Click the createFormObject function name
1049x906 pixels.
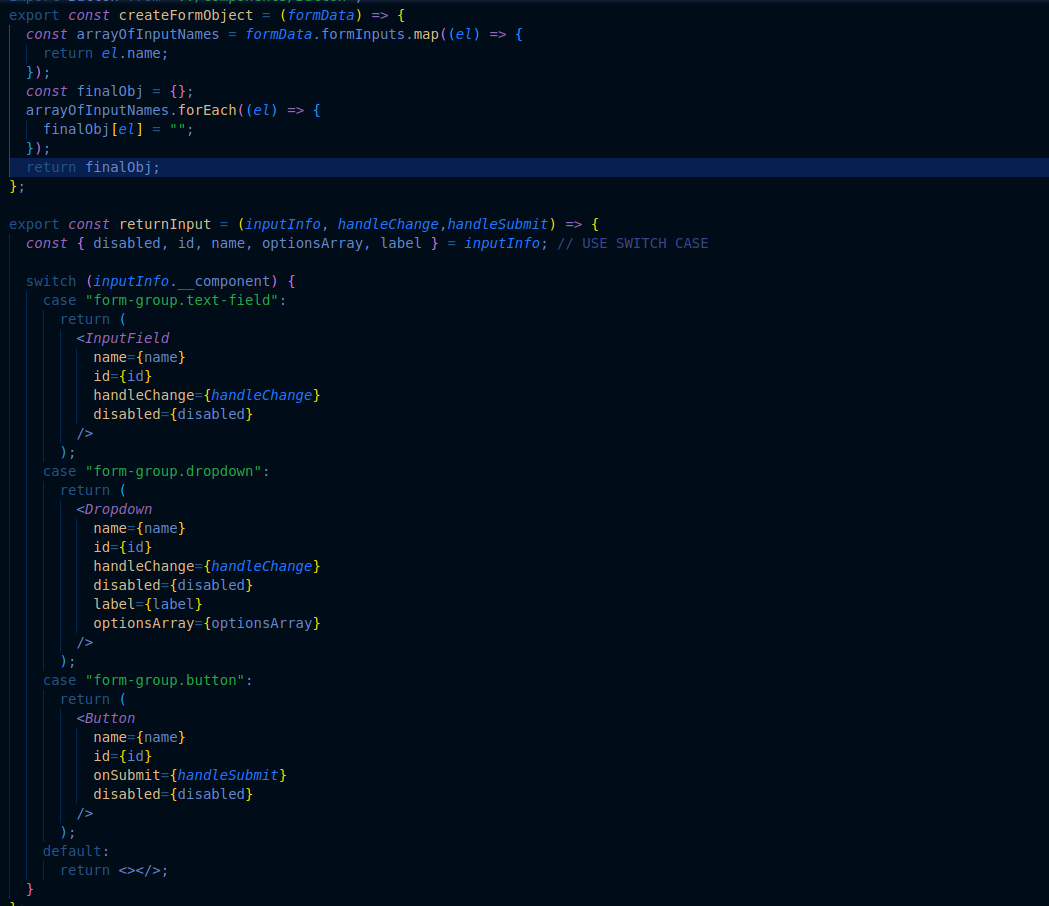click(186, 15)
